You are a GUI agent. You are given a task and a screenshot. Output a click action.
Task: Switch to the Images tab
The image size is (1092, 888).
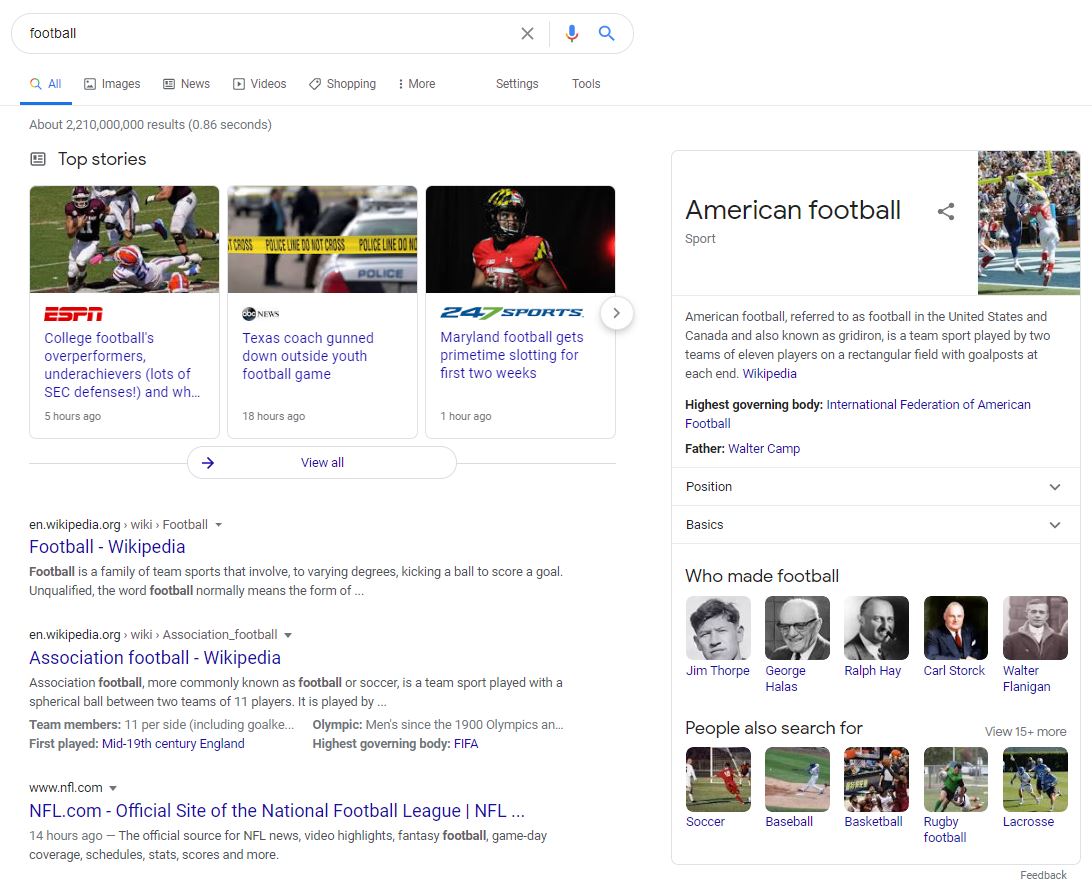[x=112, y=84]
